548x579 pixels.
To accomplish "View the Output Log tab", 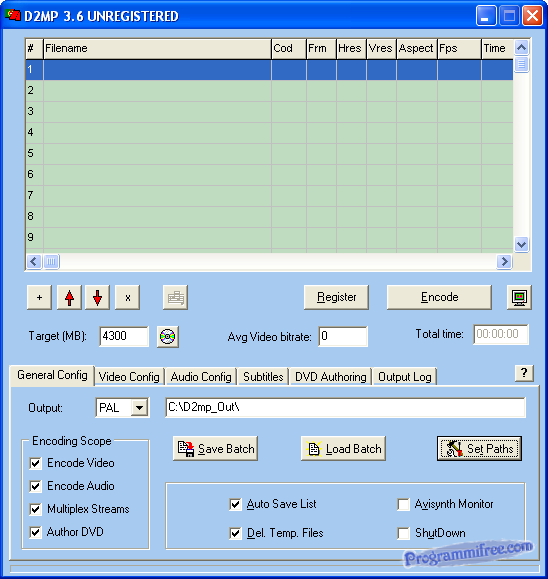I will 405,377.
